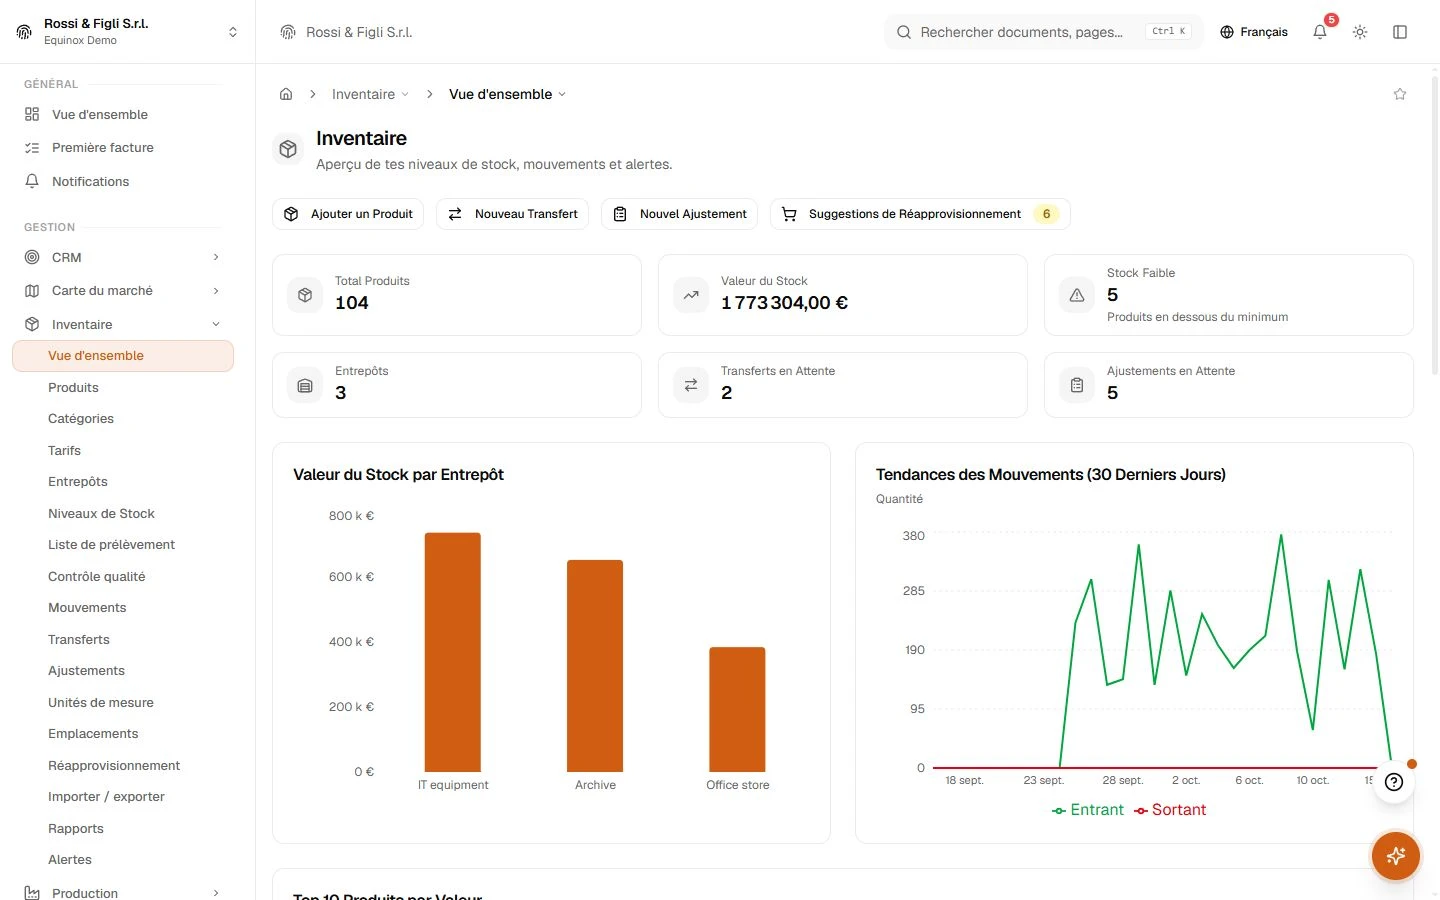1440x900 pixels.
Task: Open Première facture in the sidebar
Action: pyautogui.click(x=123, y=148)
